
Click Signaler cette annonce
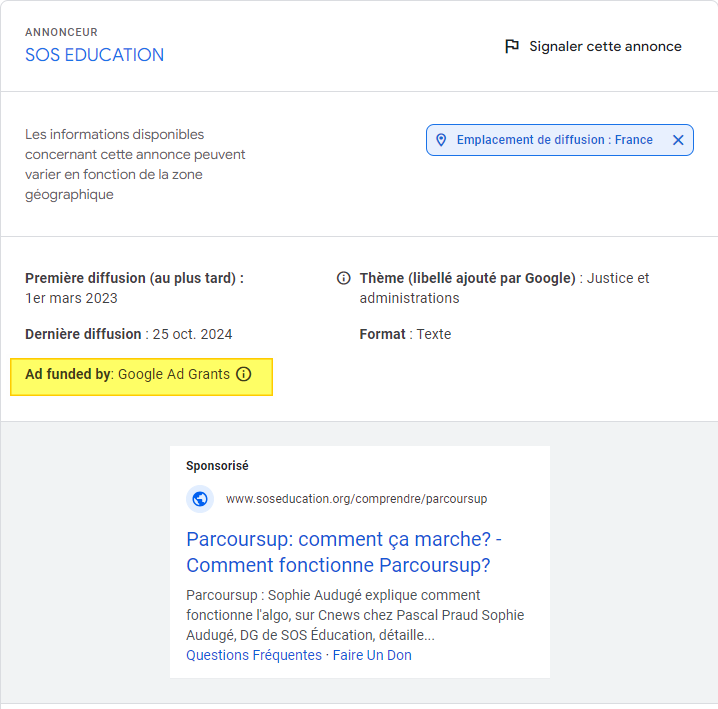pos(605,46)
